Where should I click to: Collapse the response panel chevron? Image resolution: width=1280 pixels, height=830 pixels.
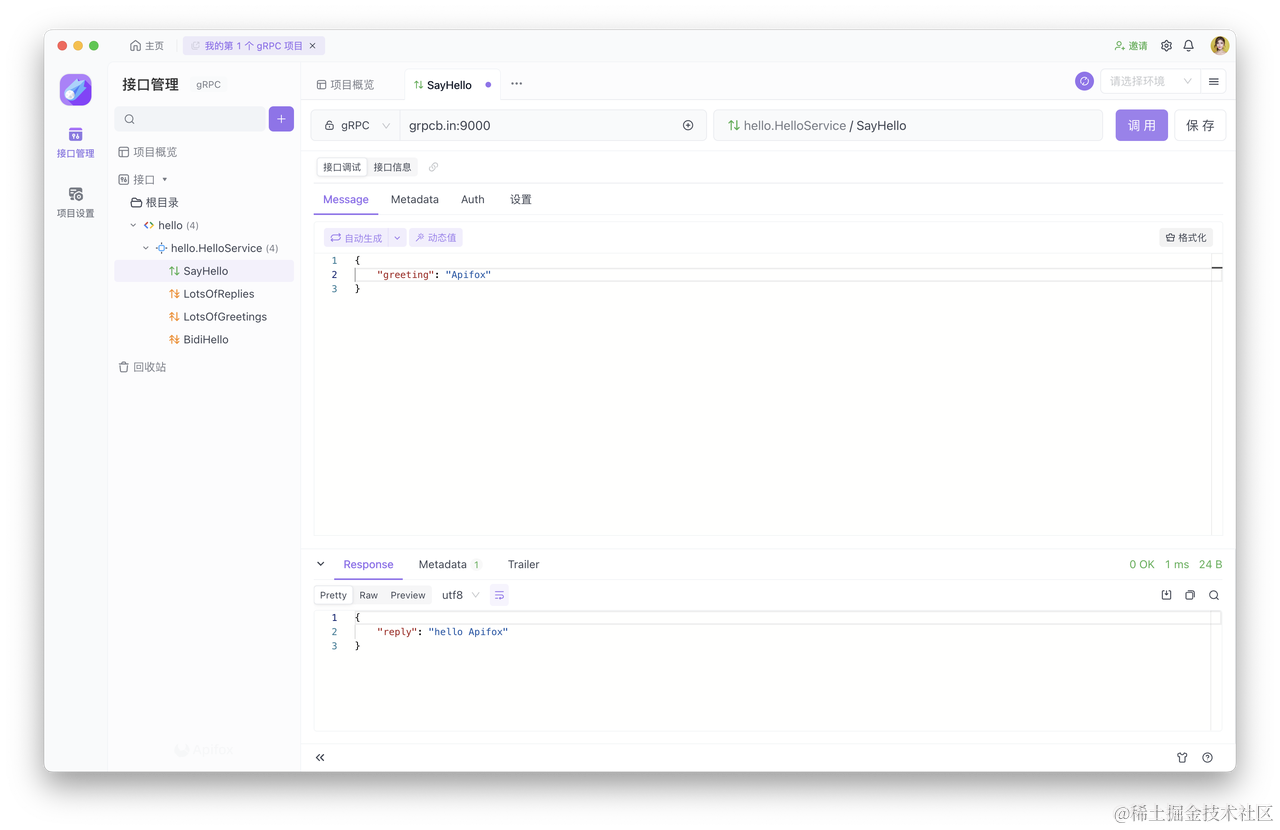click(x=321, y=564)
